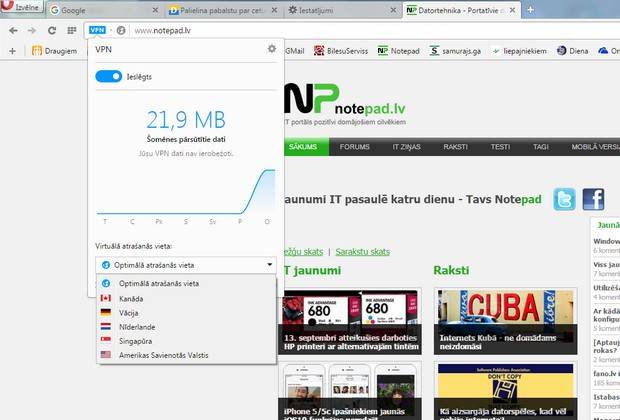Viewport: 620px width, 420px height.
Task: Click the VPN data usage graph
Action: pyautogui.click(x=186, y=192)
